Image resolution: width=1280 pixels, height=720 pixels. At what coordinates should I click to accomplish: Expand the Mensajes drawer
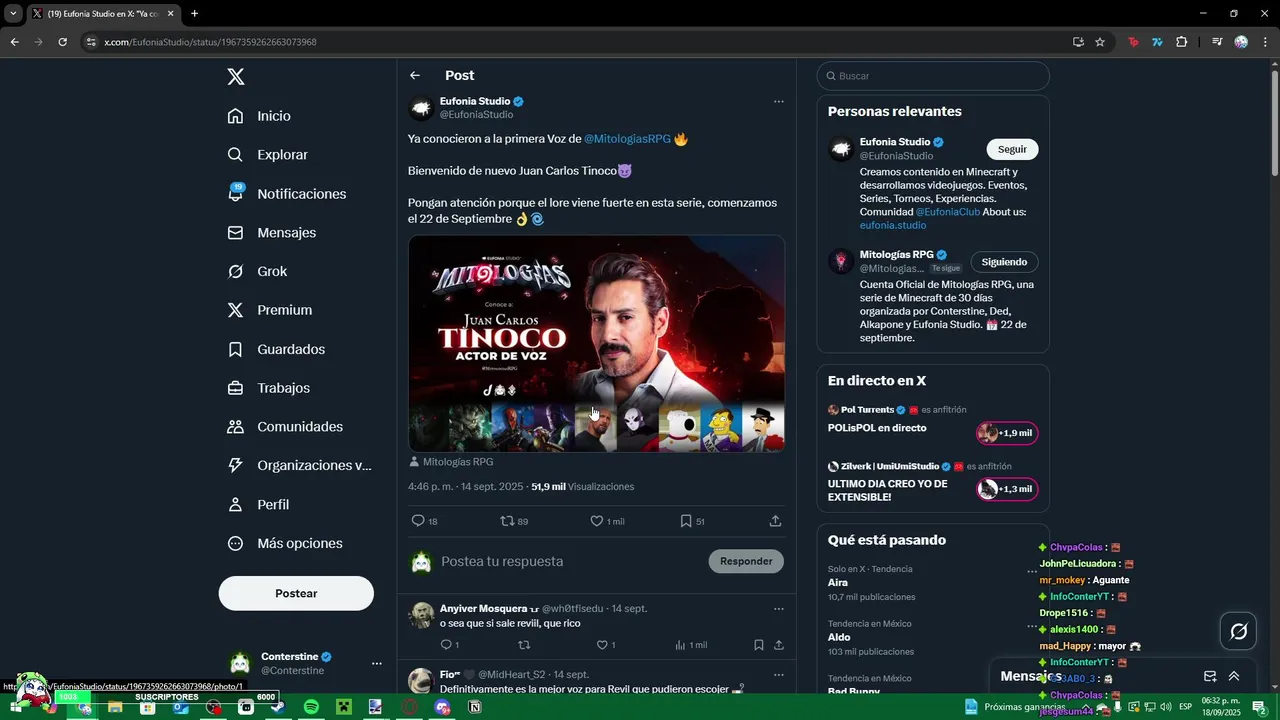coord(1234,676)
